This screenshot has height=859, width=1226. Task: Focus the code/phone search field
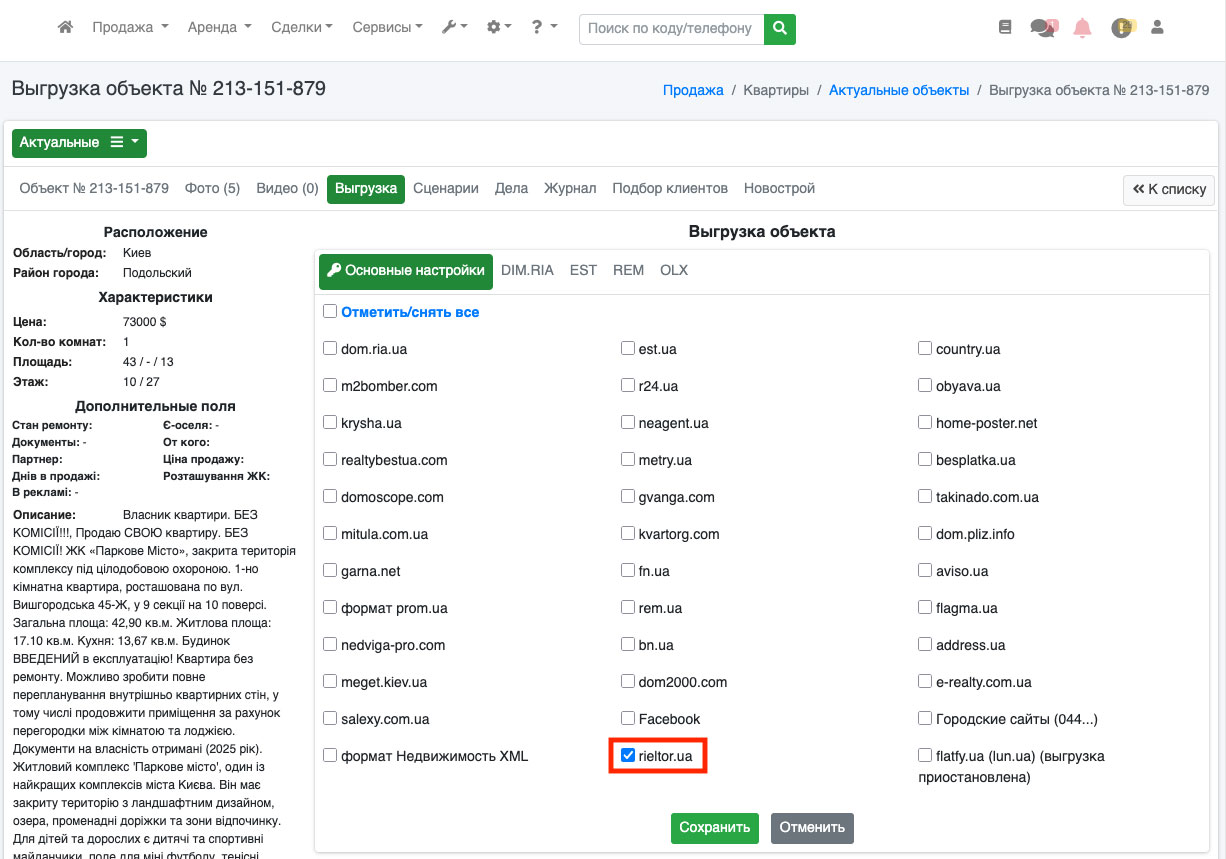[x=671, y=28]
